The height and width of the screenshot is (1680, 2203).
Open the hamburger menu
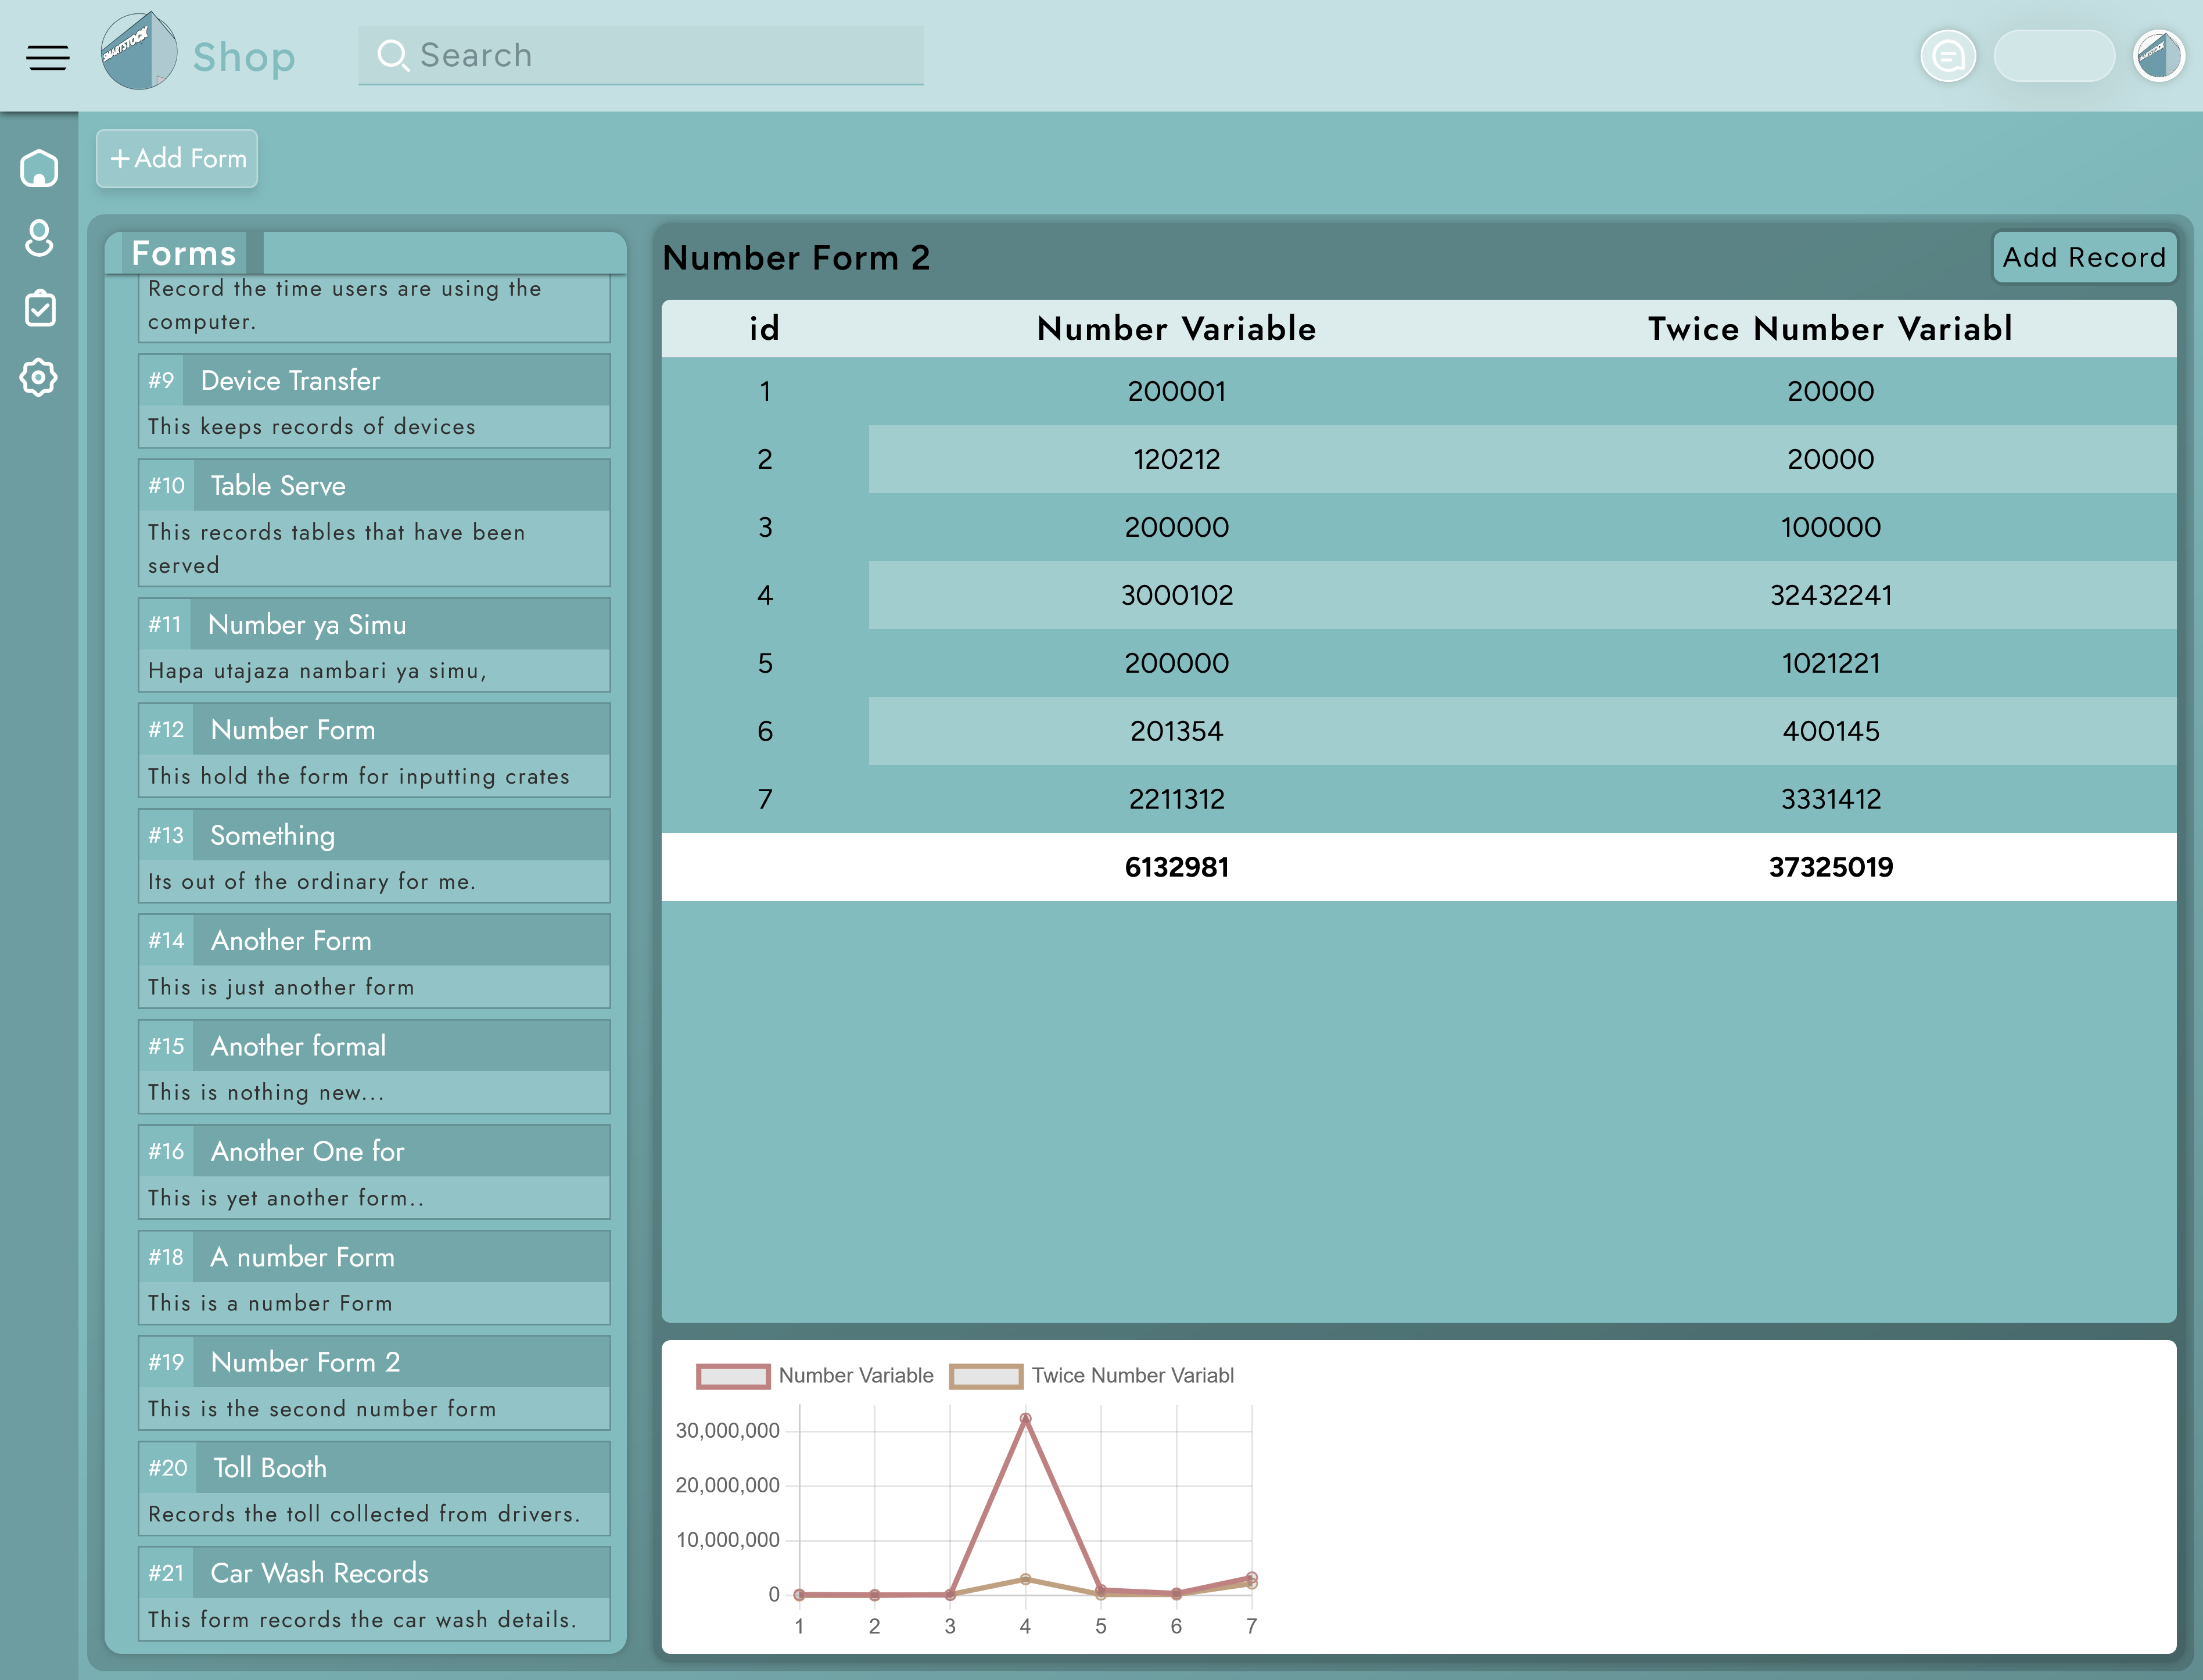(x=47, y=57)
